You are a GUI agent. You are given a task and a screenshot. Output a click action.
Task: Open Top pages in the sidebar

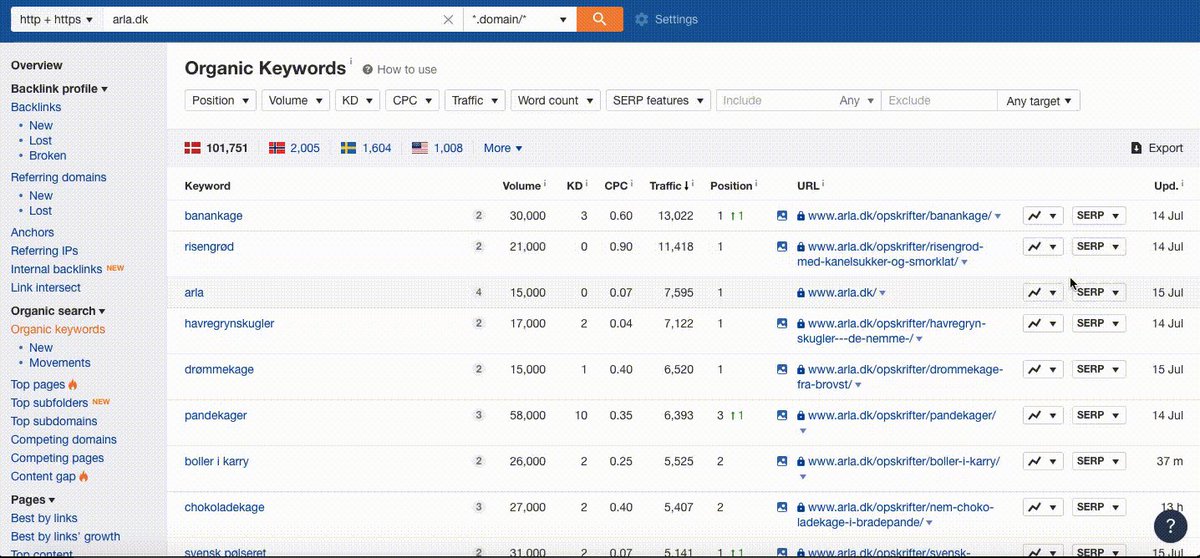[38, 385]
